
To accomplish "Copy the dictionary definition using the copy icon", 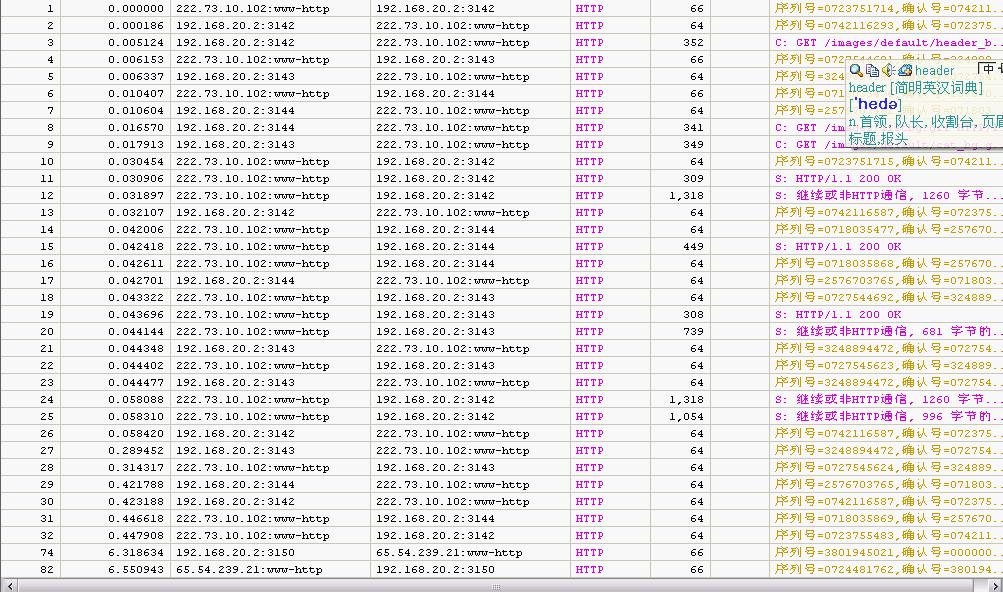I will [872, 70].
